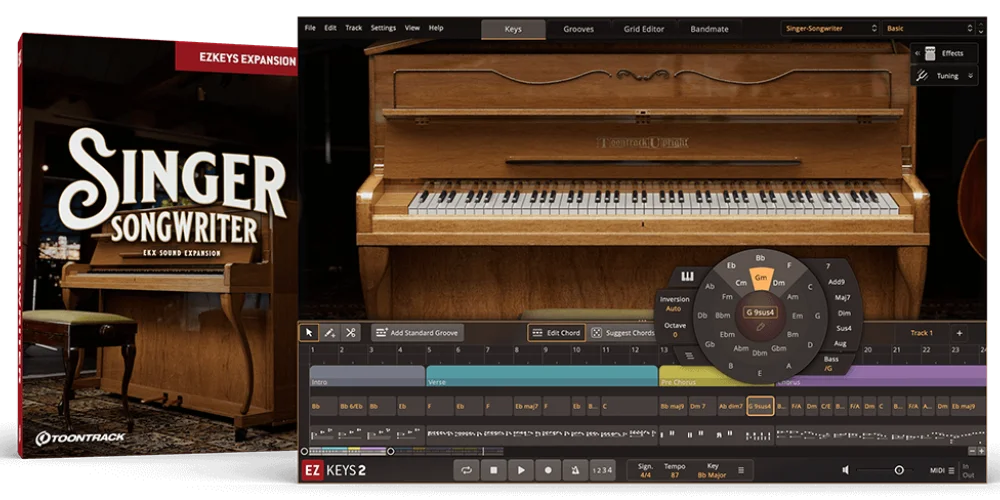Viewport: 1000px width, 500px height.
Task: Select the Cm chord on the wheel
Action: pos(741,283)
